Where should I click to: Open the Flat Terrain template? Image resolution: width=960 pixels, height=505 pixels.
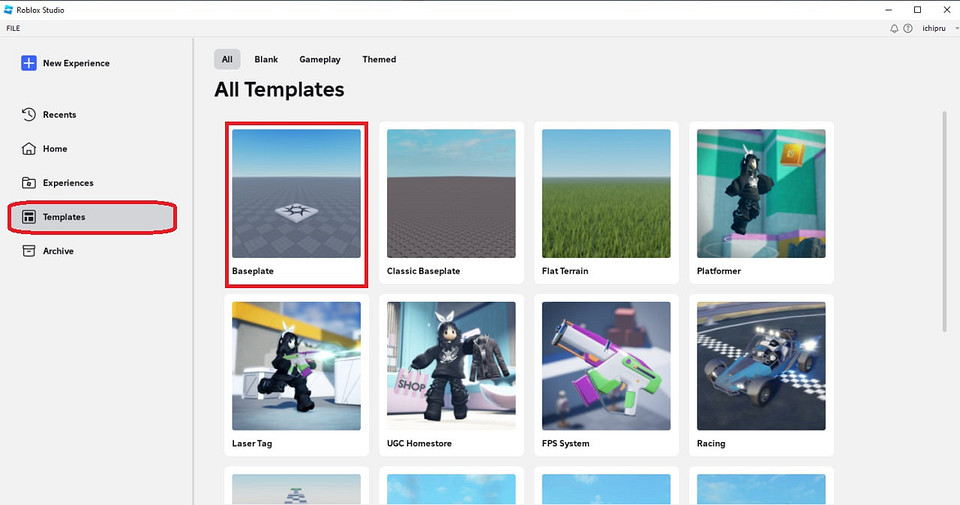[x=606, y=193]
